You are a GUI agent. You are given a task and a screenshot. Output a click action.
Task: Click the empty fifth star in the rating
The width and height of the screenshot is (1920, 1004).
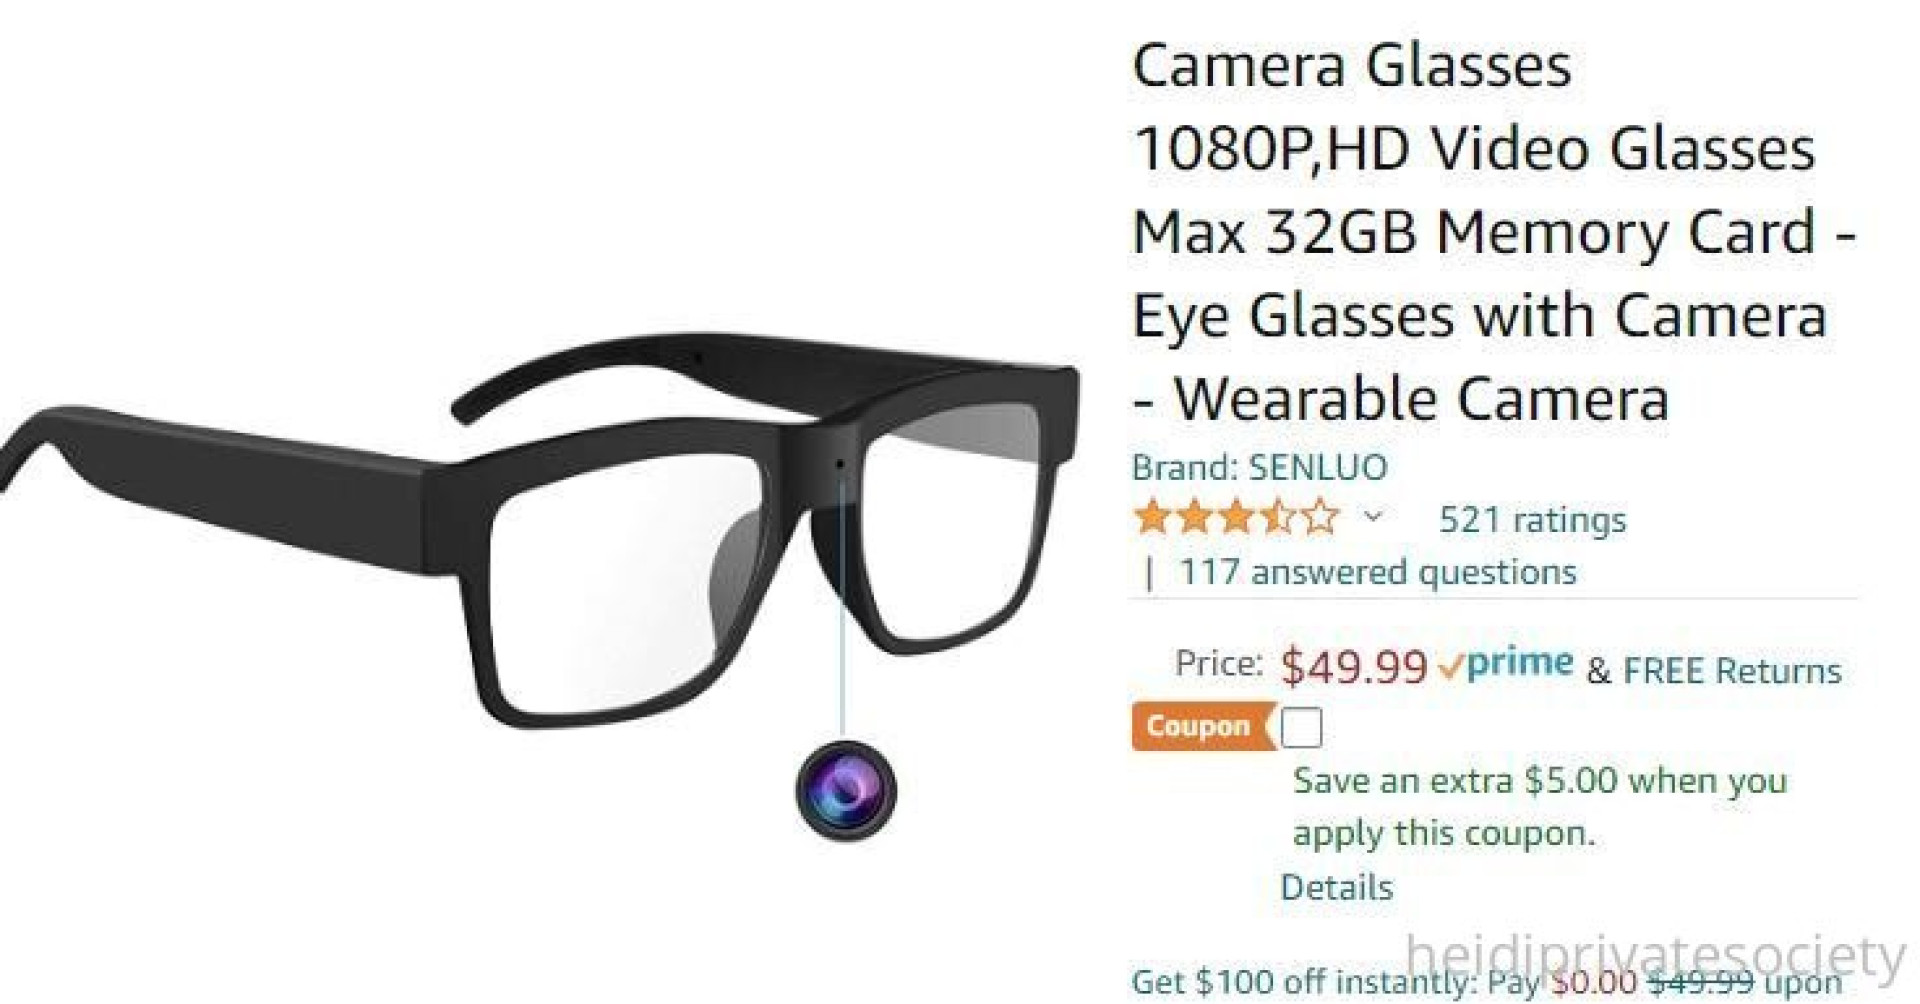1322,518
